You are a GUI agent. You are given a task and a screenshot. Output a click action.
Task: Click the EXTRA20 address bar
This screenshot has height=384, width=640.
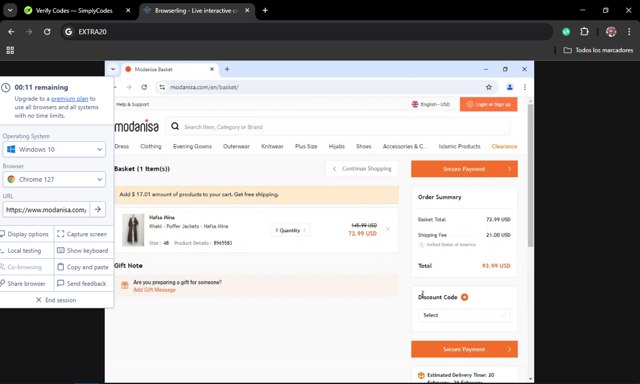306,32
